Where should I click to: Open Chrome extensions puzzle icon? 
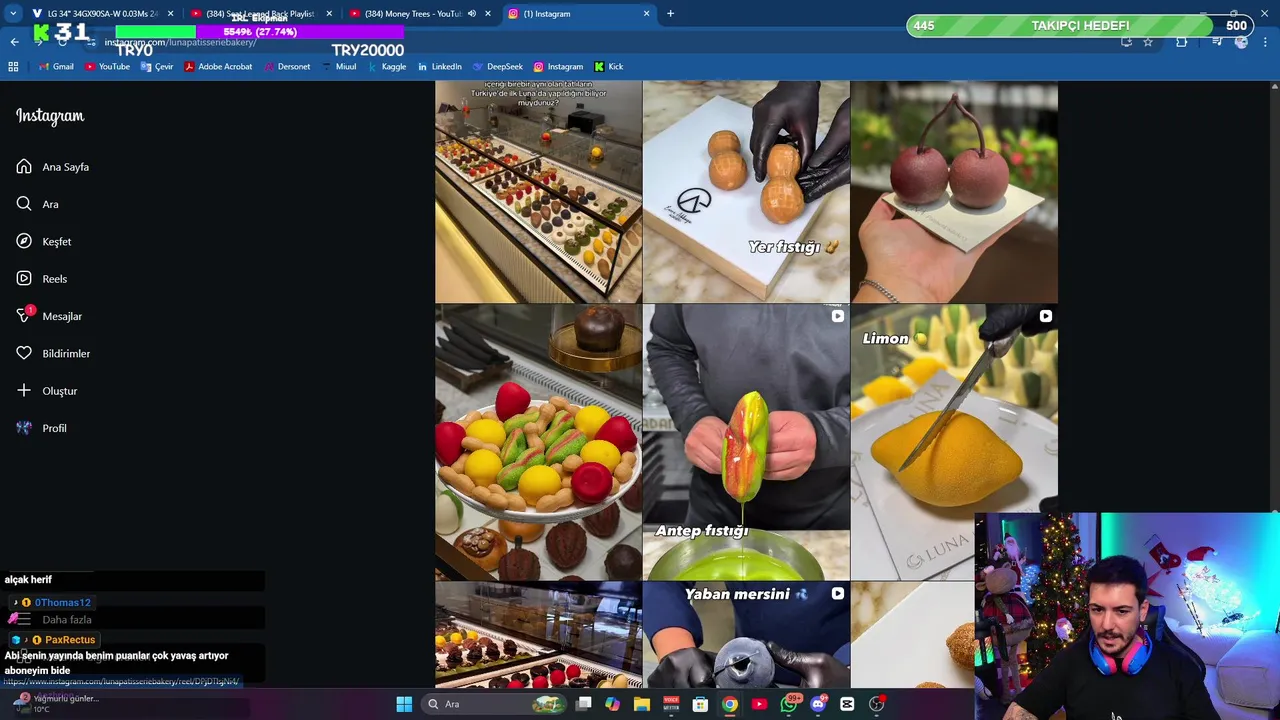coord(1182,42)
